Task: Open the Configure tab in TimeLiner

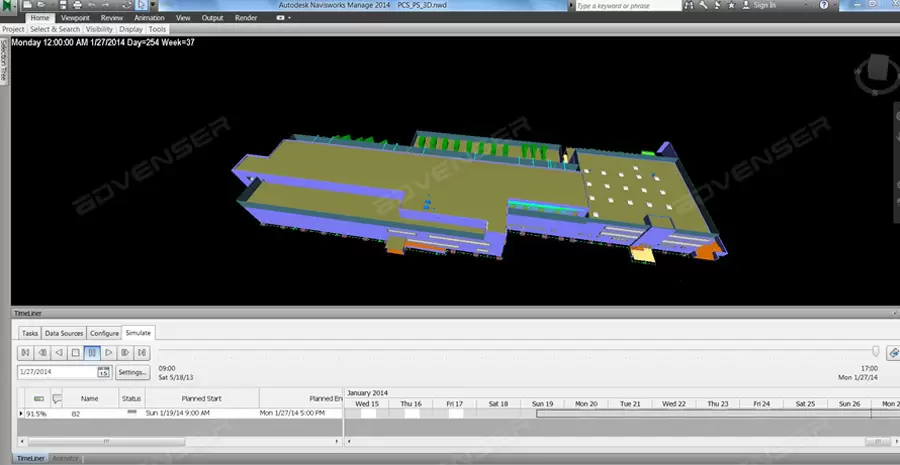Action: click(104, 333)
